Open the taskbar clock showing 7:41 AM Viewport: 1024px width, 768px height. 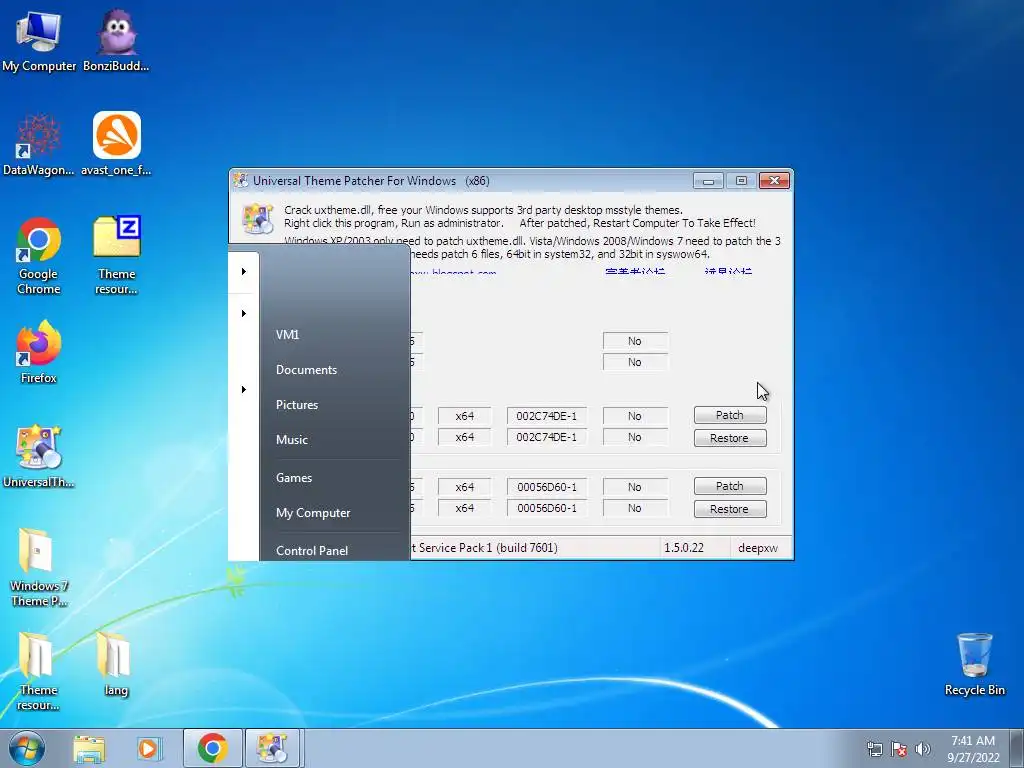point(973,749)
